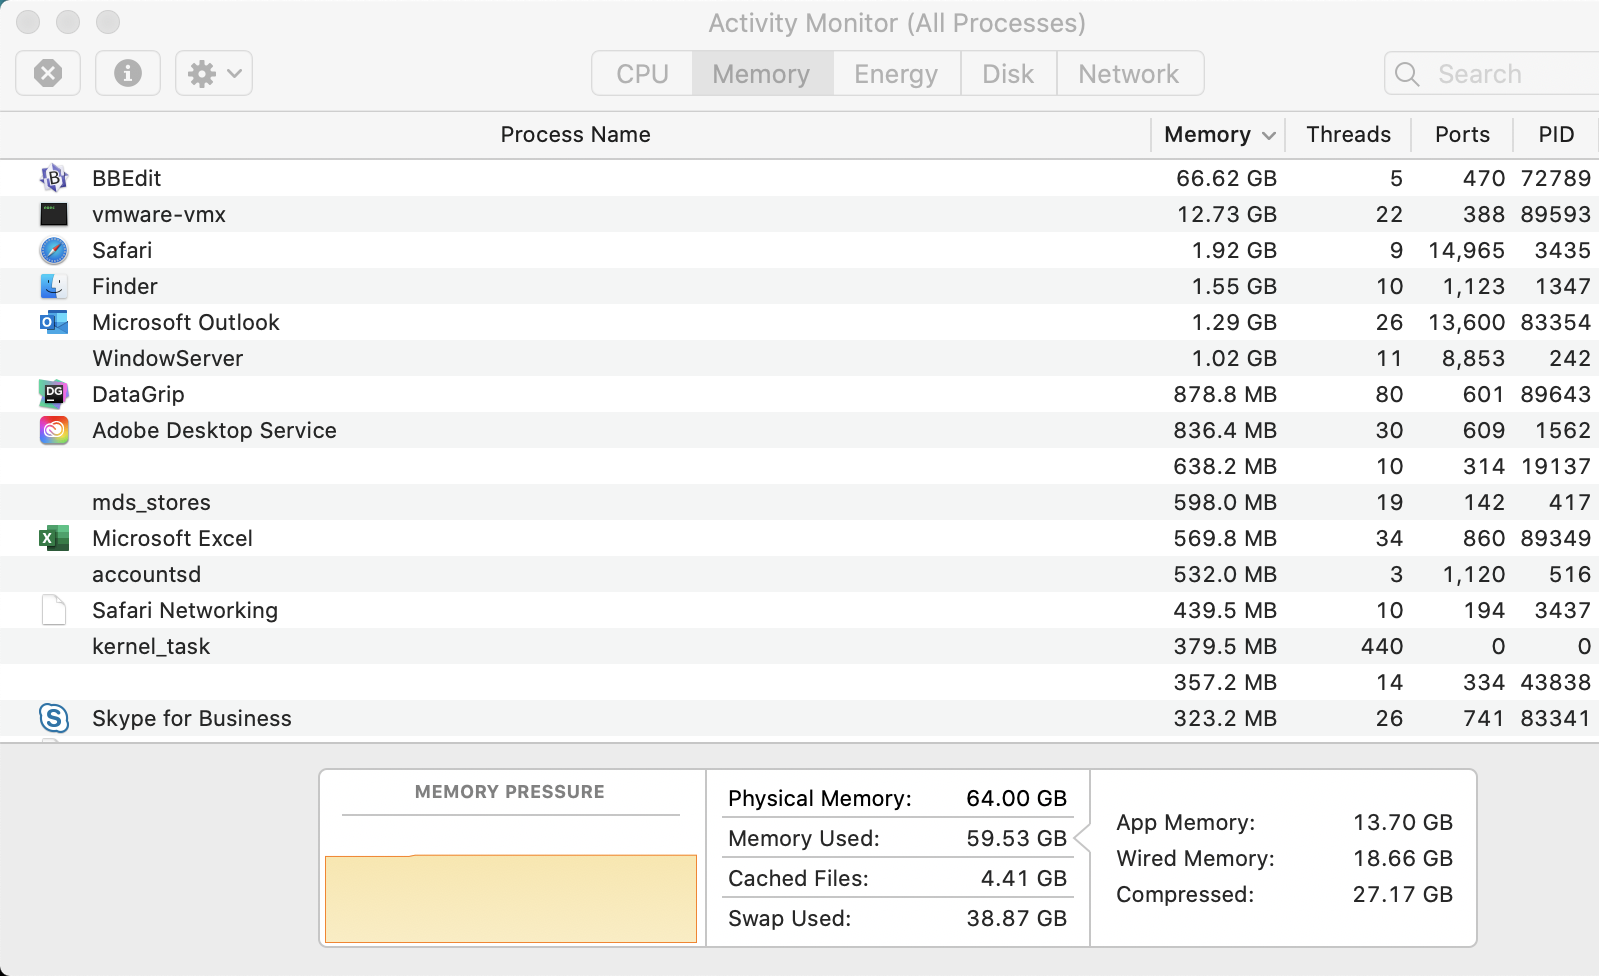Click the Compressed 27.17 GB value
1599x976 pixels.
[1403, 894]
